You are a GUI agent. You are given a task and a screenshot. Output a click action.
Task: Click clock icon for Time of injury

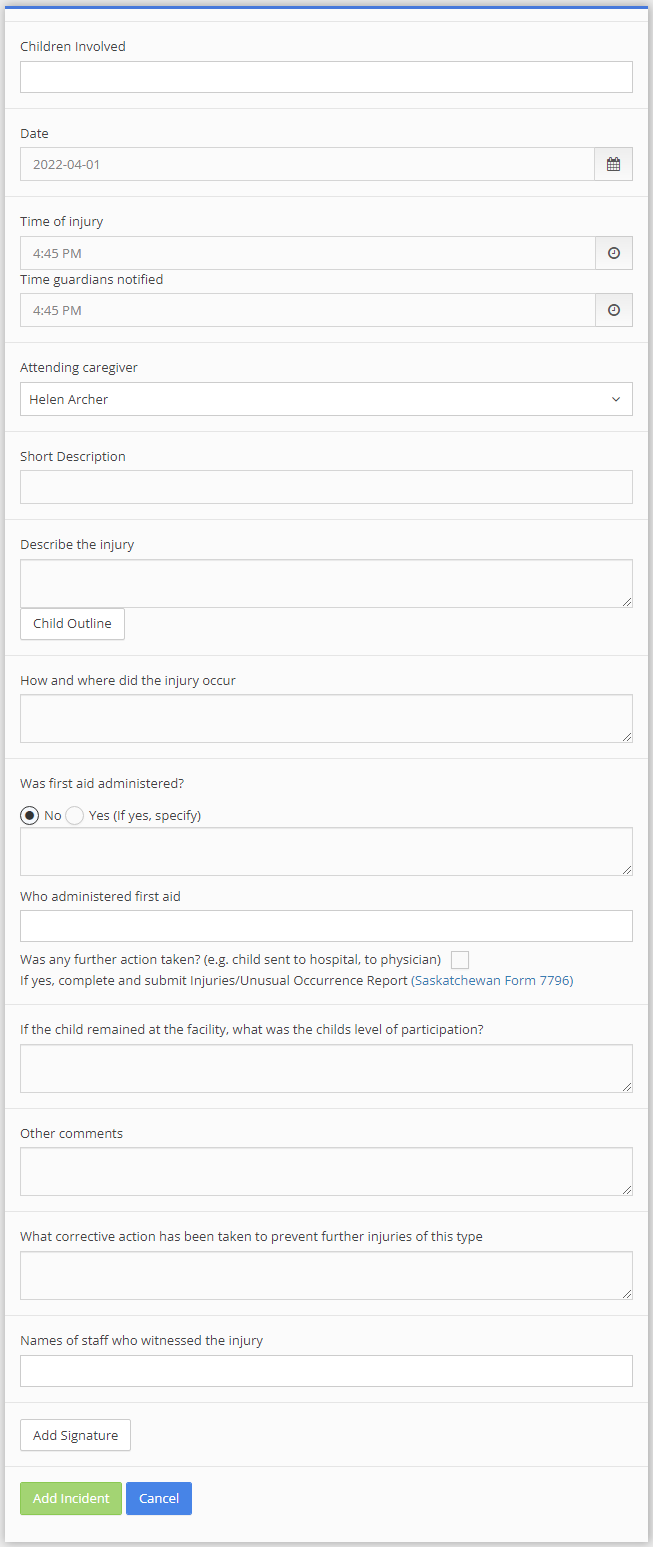click(x=613, y=253)
